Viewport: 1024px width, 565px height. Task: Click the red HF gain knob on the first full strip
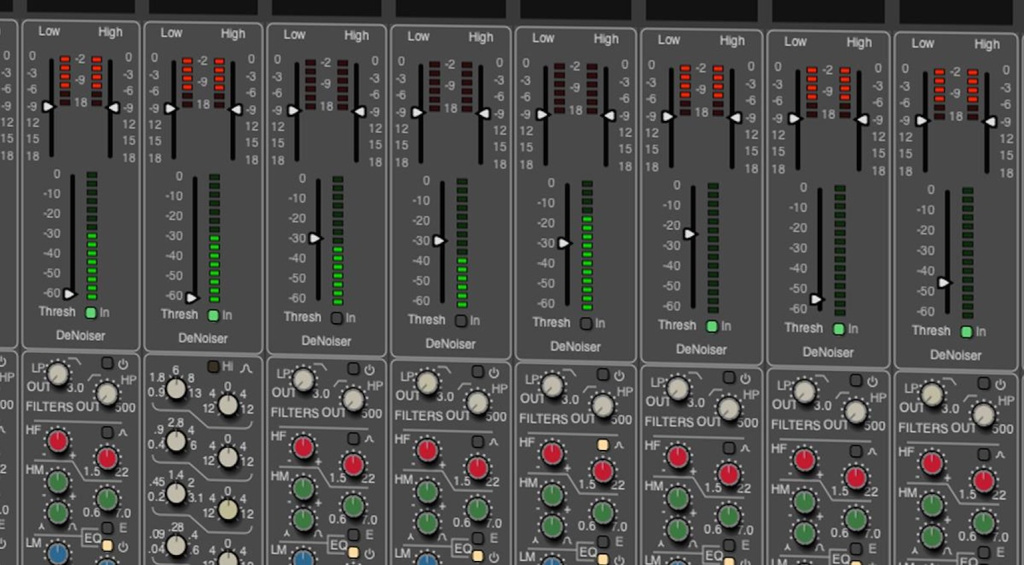57,440
